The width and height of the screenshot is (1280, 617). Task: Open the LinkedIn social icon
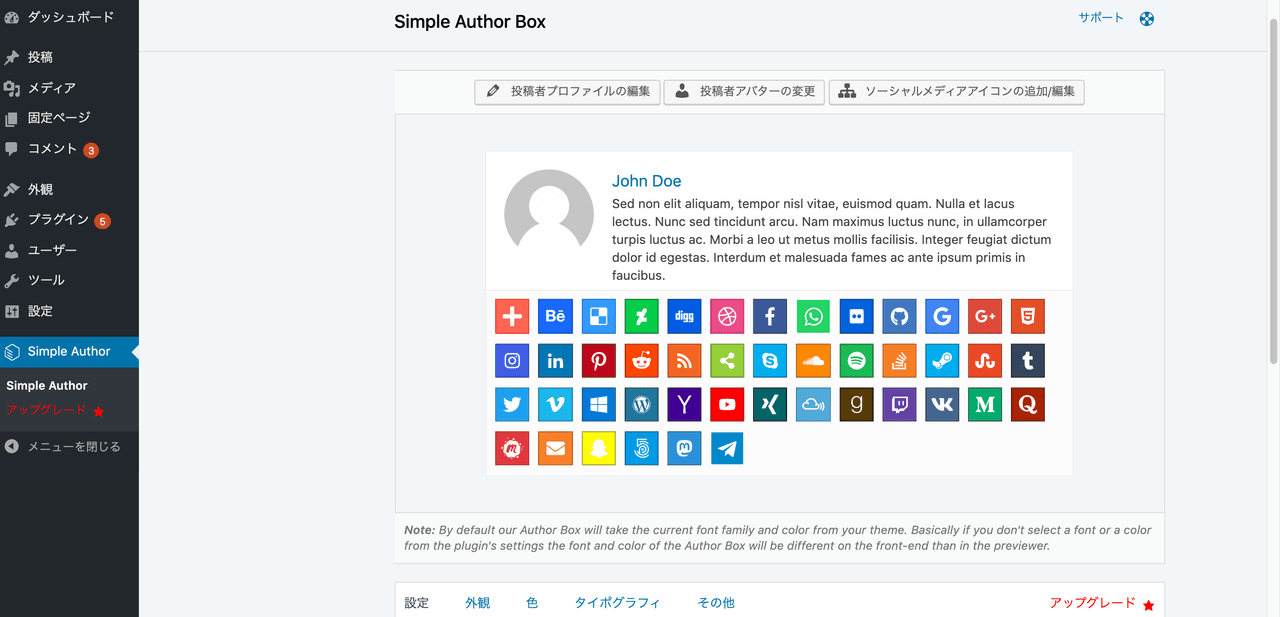(x=555, y=361)
